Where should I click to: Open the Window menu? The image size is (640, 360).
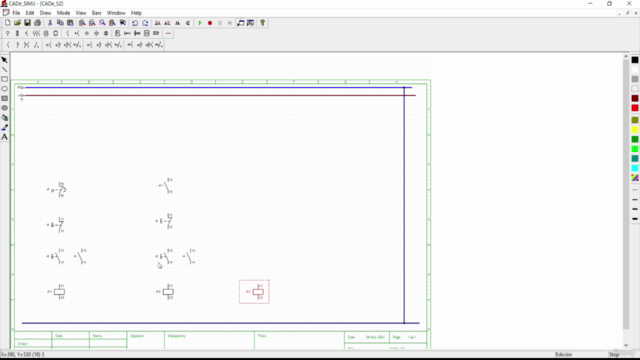pos(116,13)
